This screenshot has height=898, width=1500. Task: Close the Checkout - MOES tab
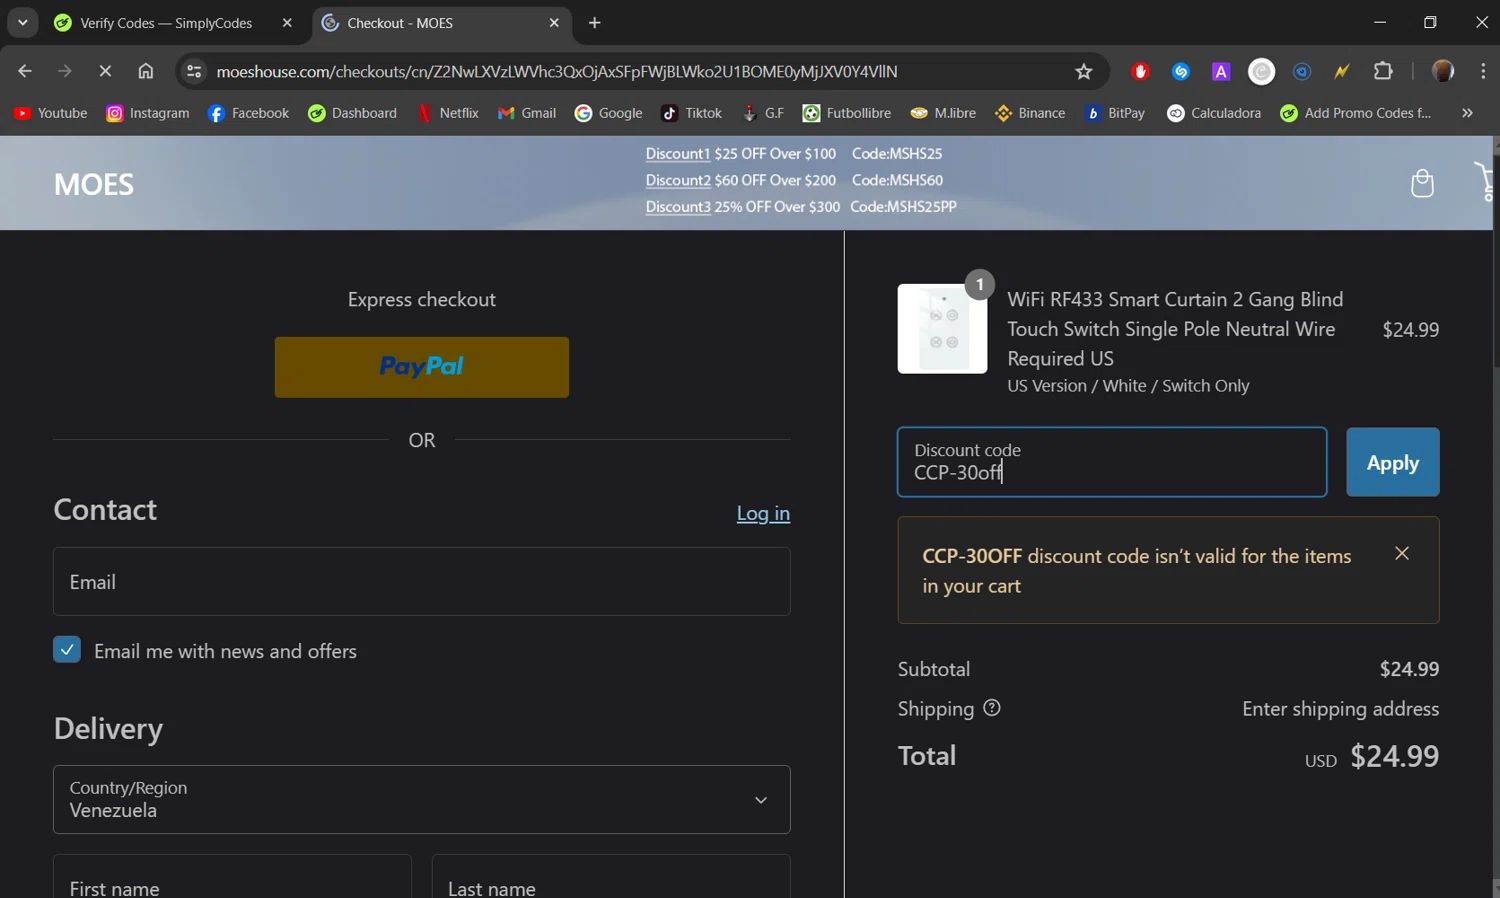tap(554, 23)
